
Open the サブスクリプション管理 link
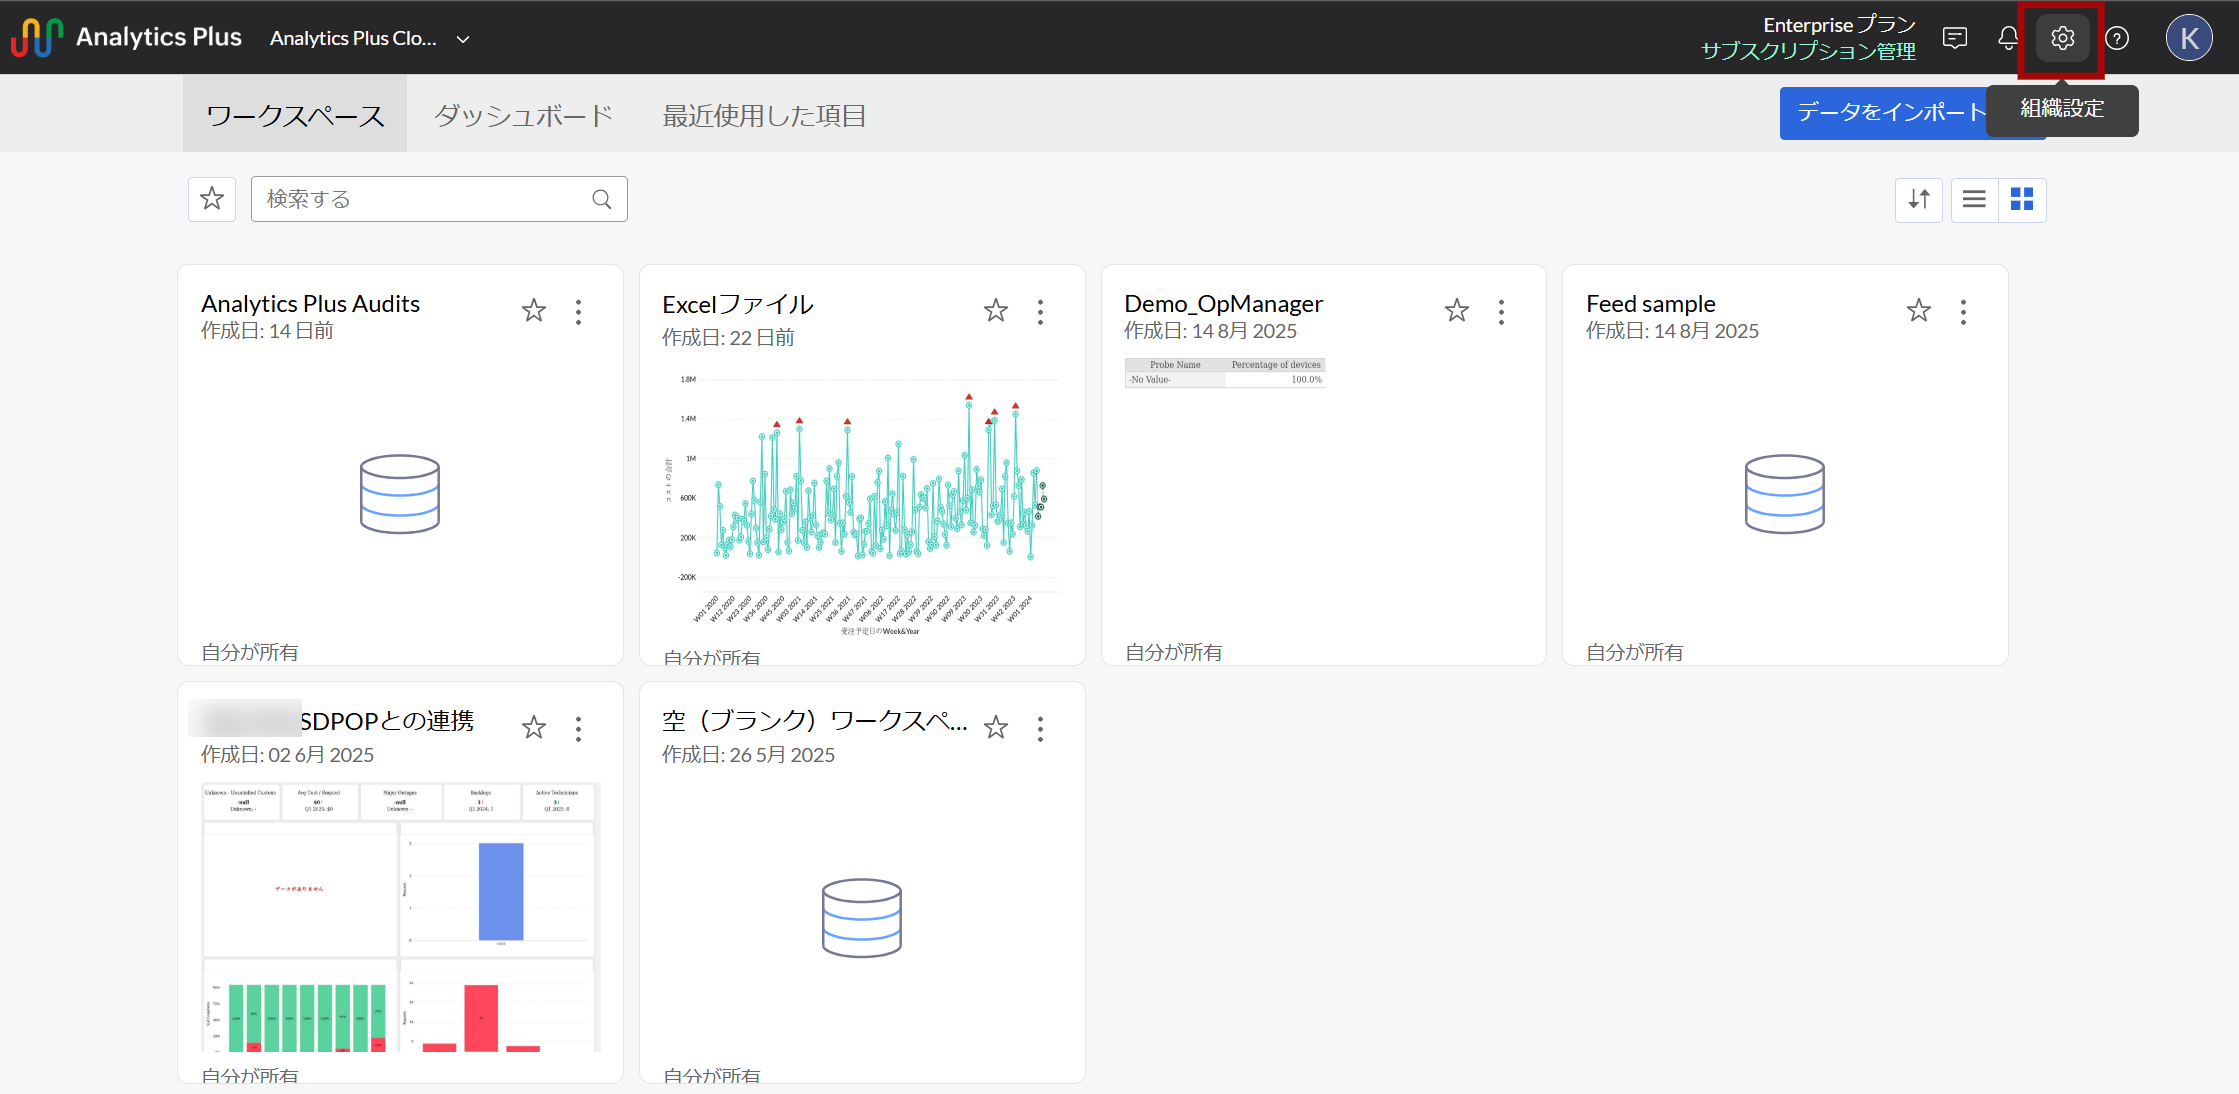[x=1808, y=51]
